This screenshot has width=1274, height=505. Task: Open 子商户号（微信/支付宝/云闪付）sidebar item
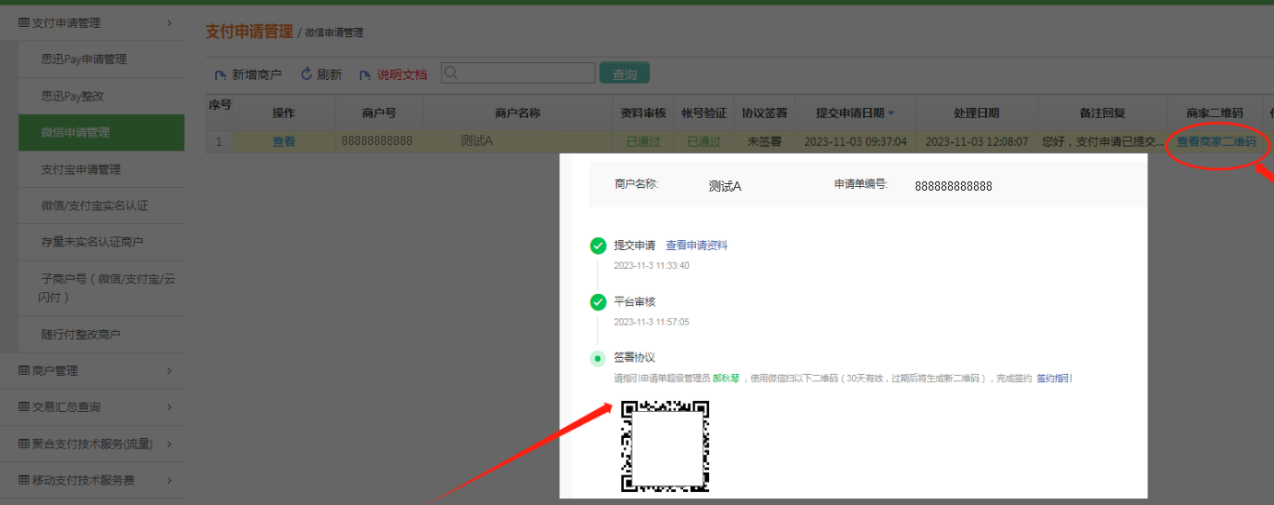click(107, 287)
